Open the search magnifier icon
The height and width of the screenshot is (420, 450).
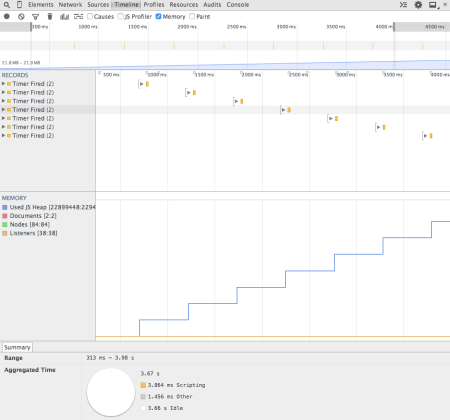click(7, 5)
